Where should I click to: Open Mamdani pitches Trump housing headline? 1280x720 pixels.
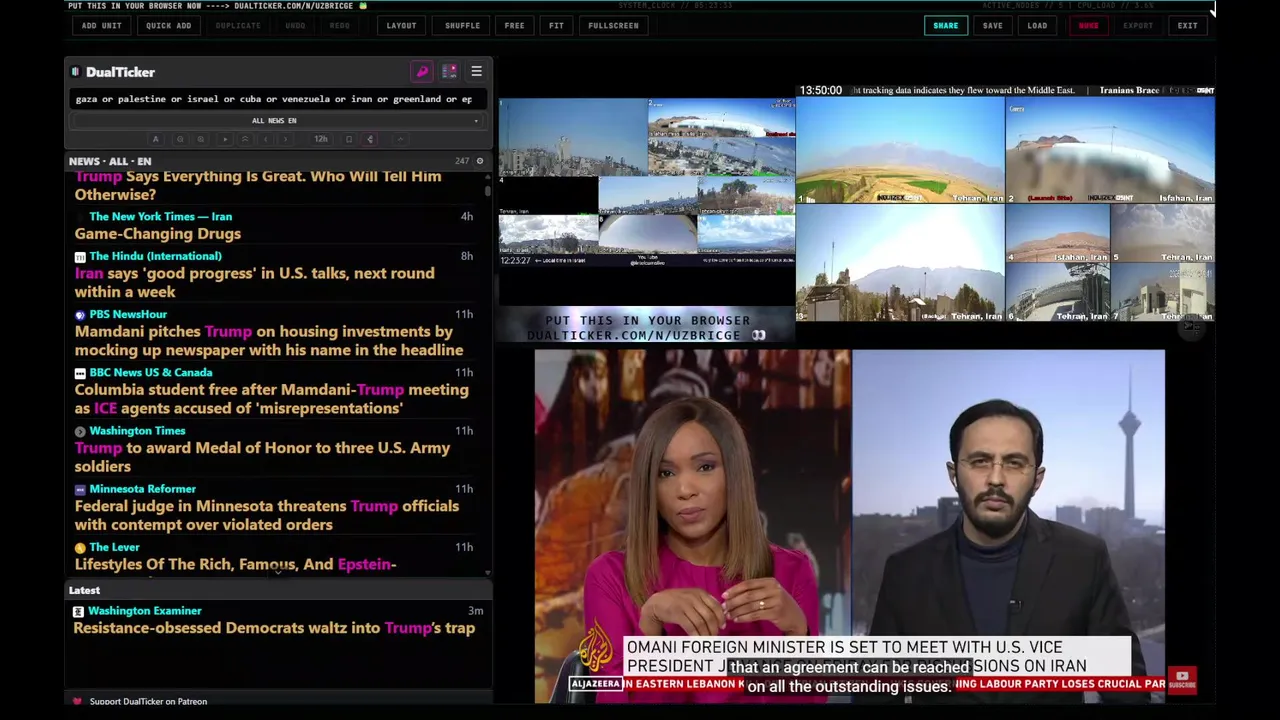[268, 341]
